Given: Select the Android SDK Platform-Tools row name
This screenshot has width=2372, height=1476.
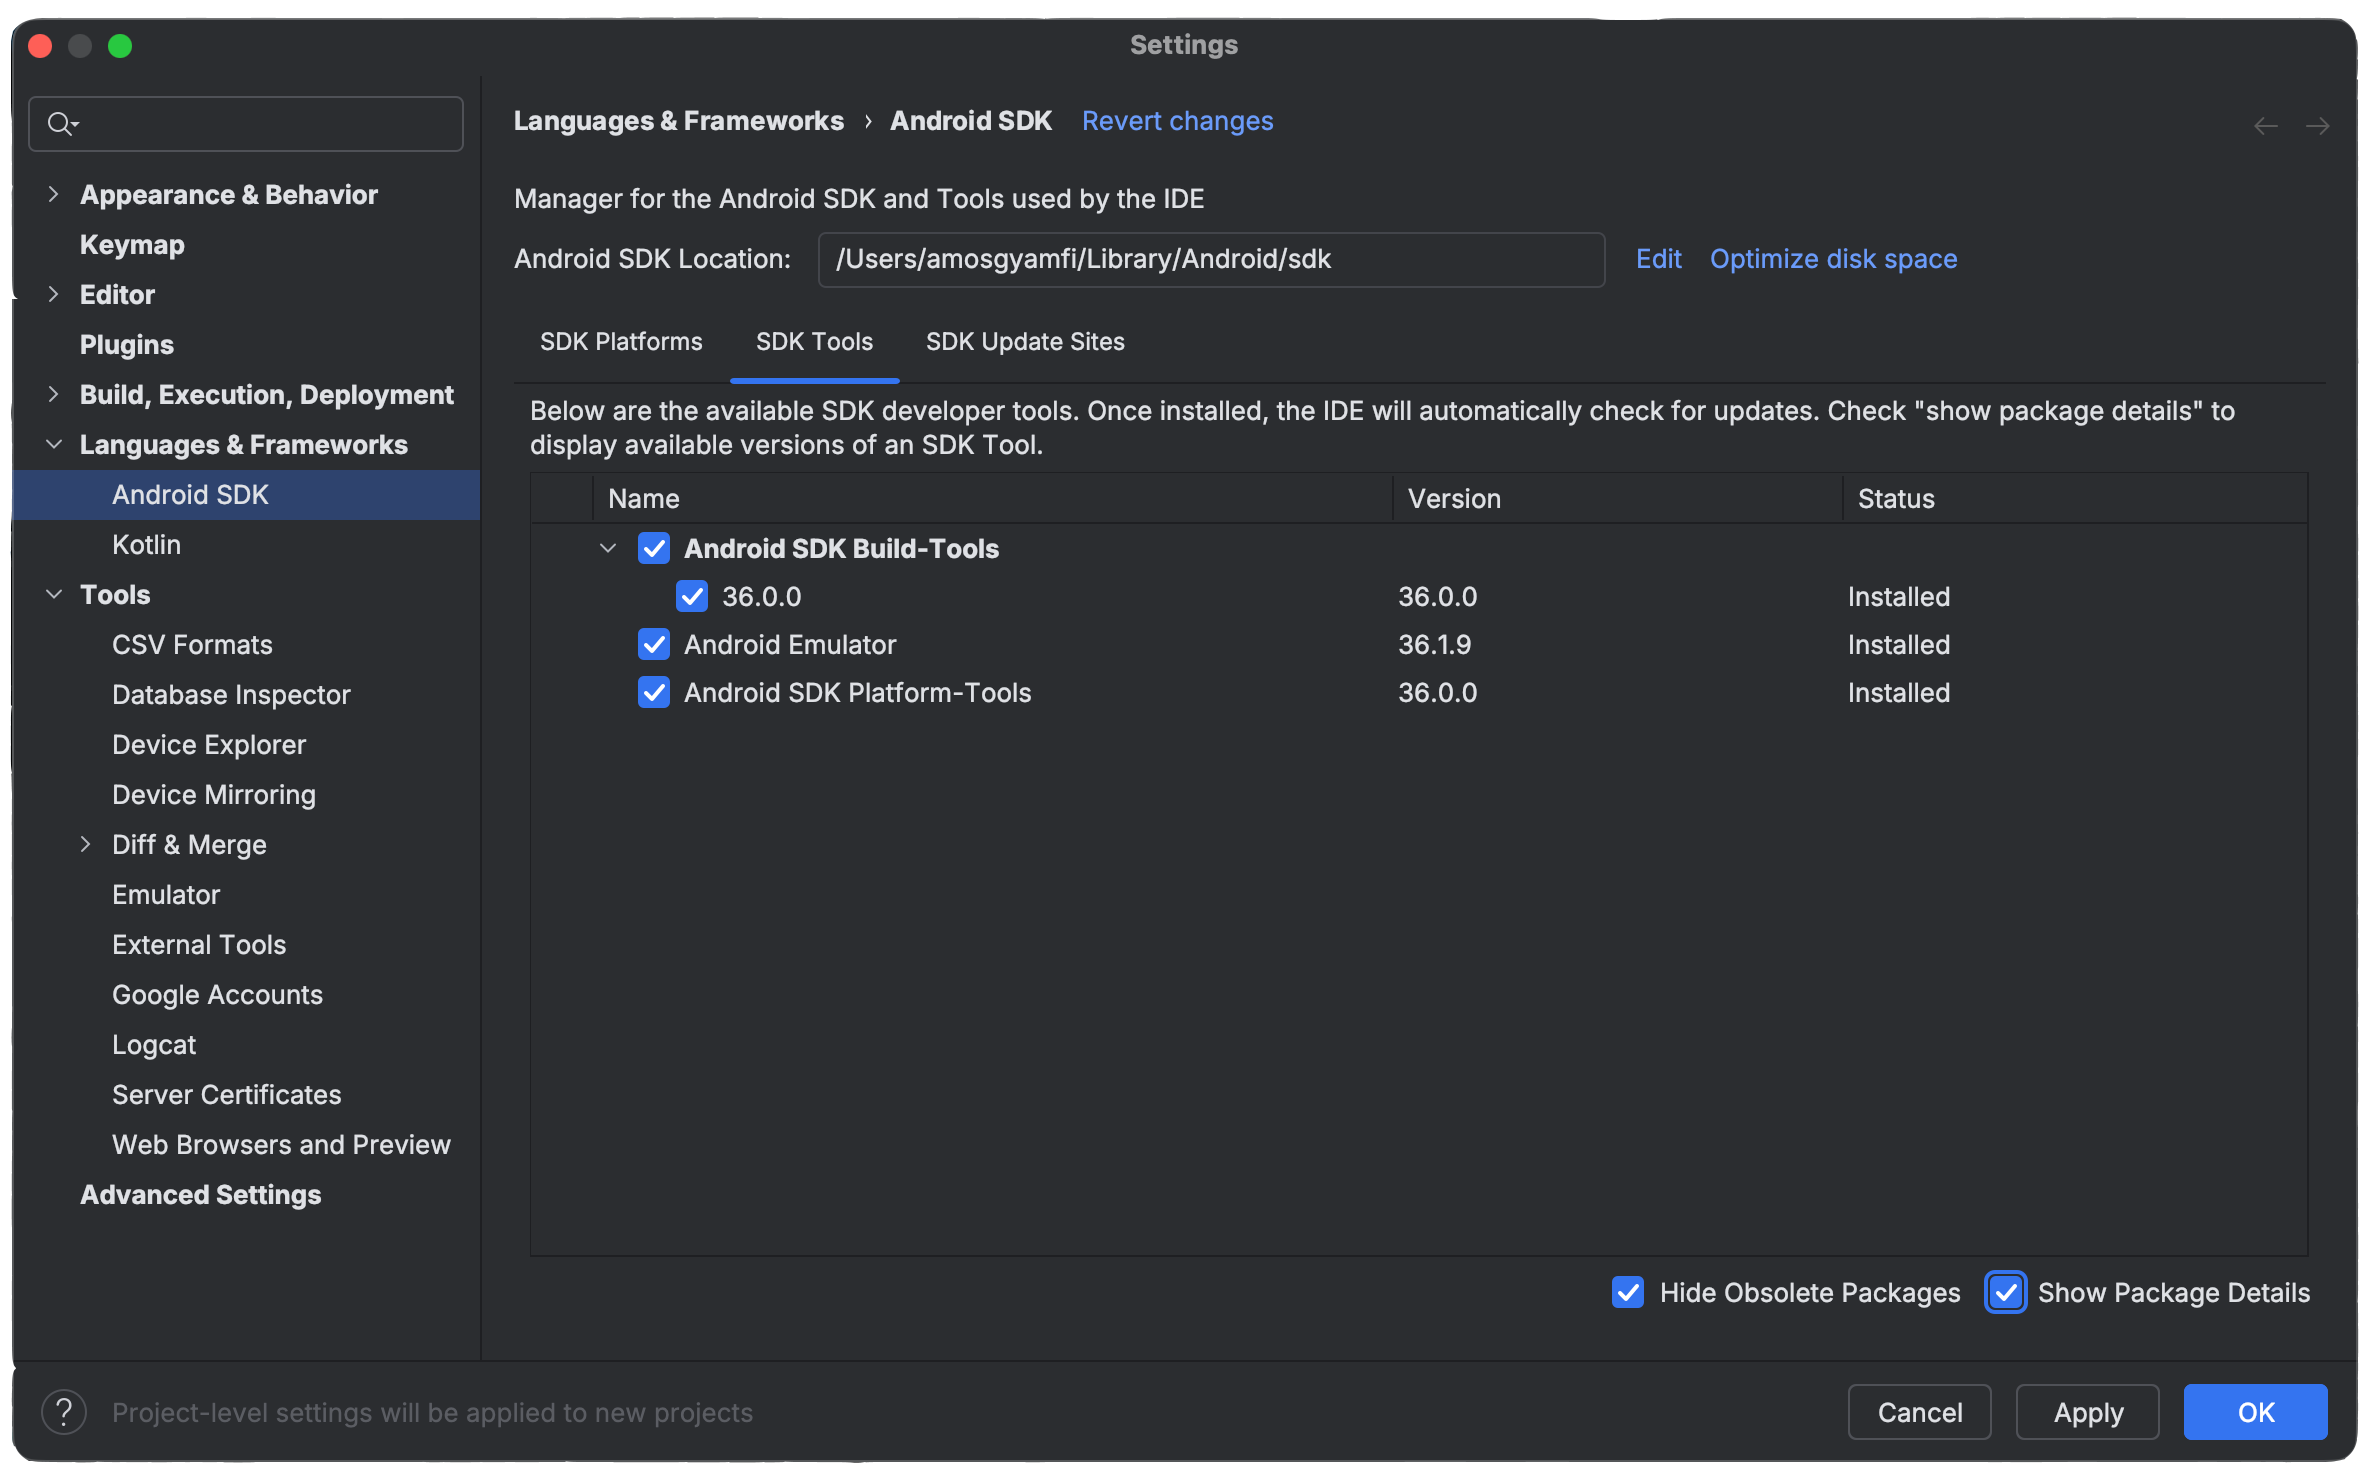Looking at the screenshot, I should [857, 692].
